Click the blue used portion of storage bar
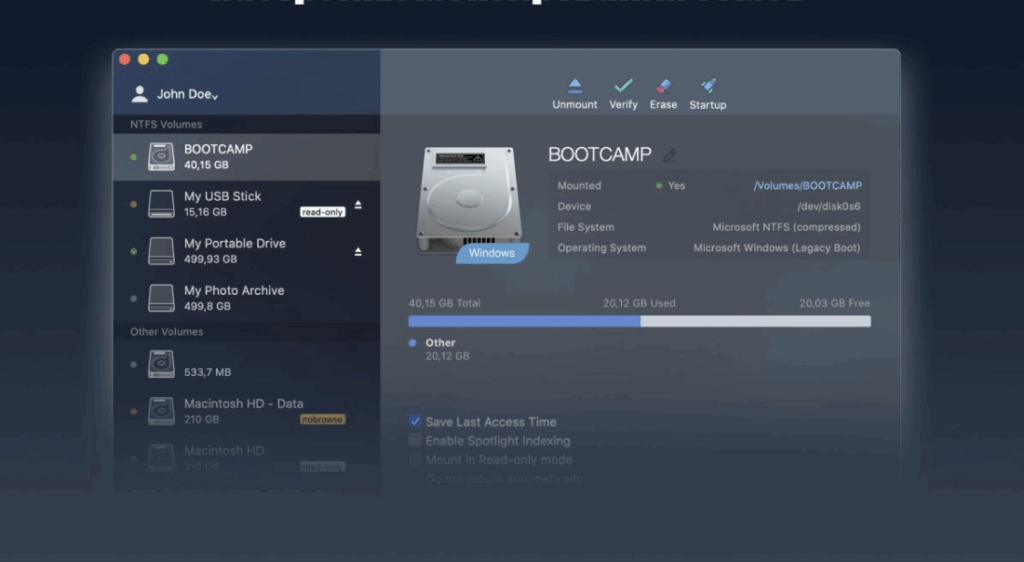 pyautogui.click(x=524, y=321)
